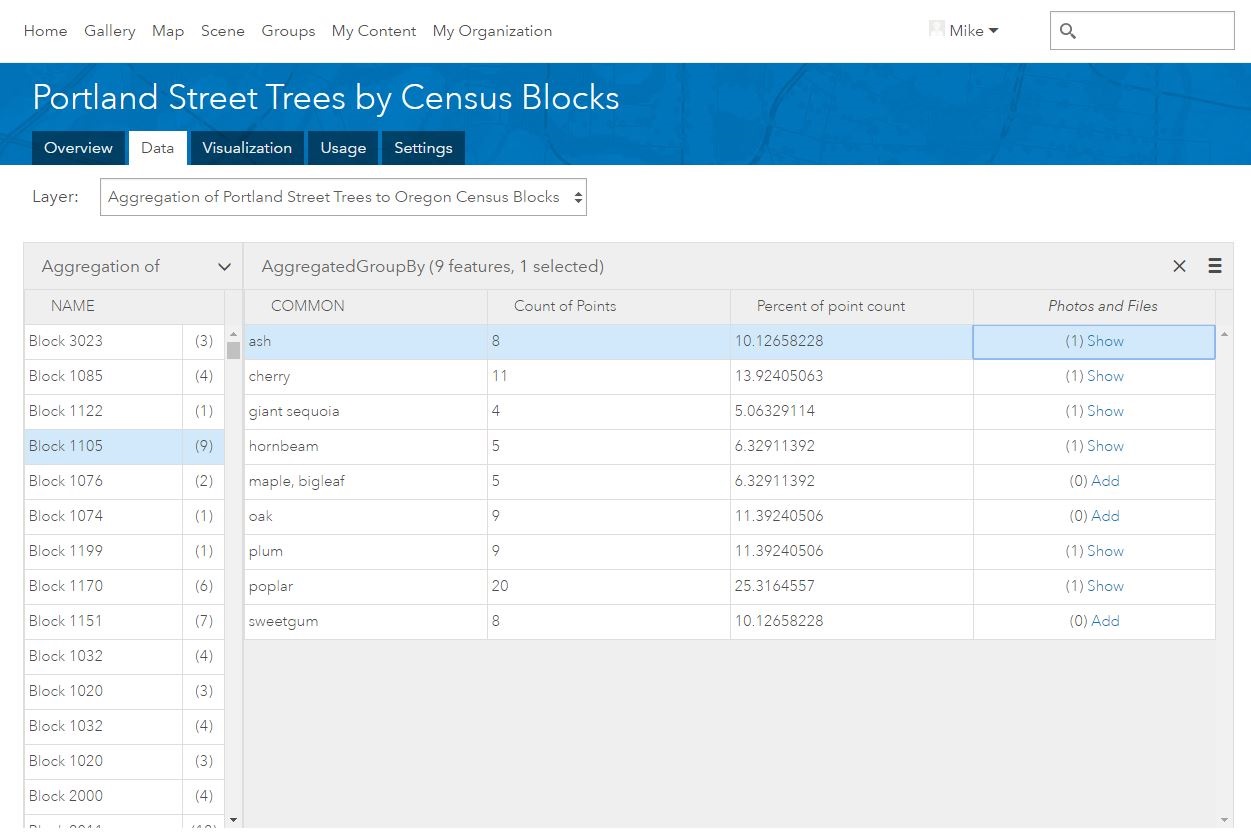Open the table options hamburger menu
1251x834 pixels.
tap(1215, 266)
